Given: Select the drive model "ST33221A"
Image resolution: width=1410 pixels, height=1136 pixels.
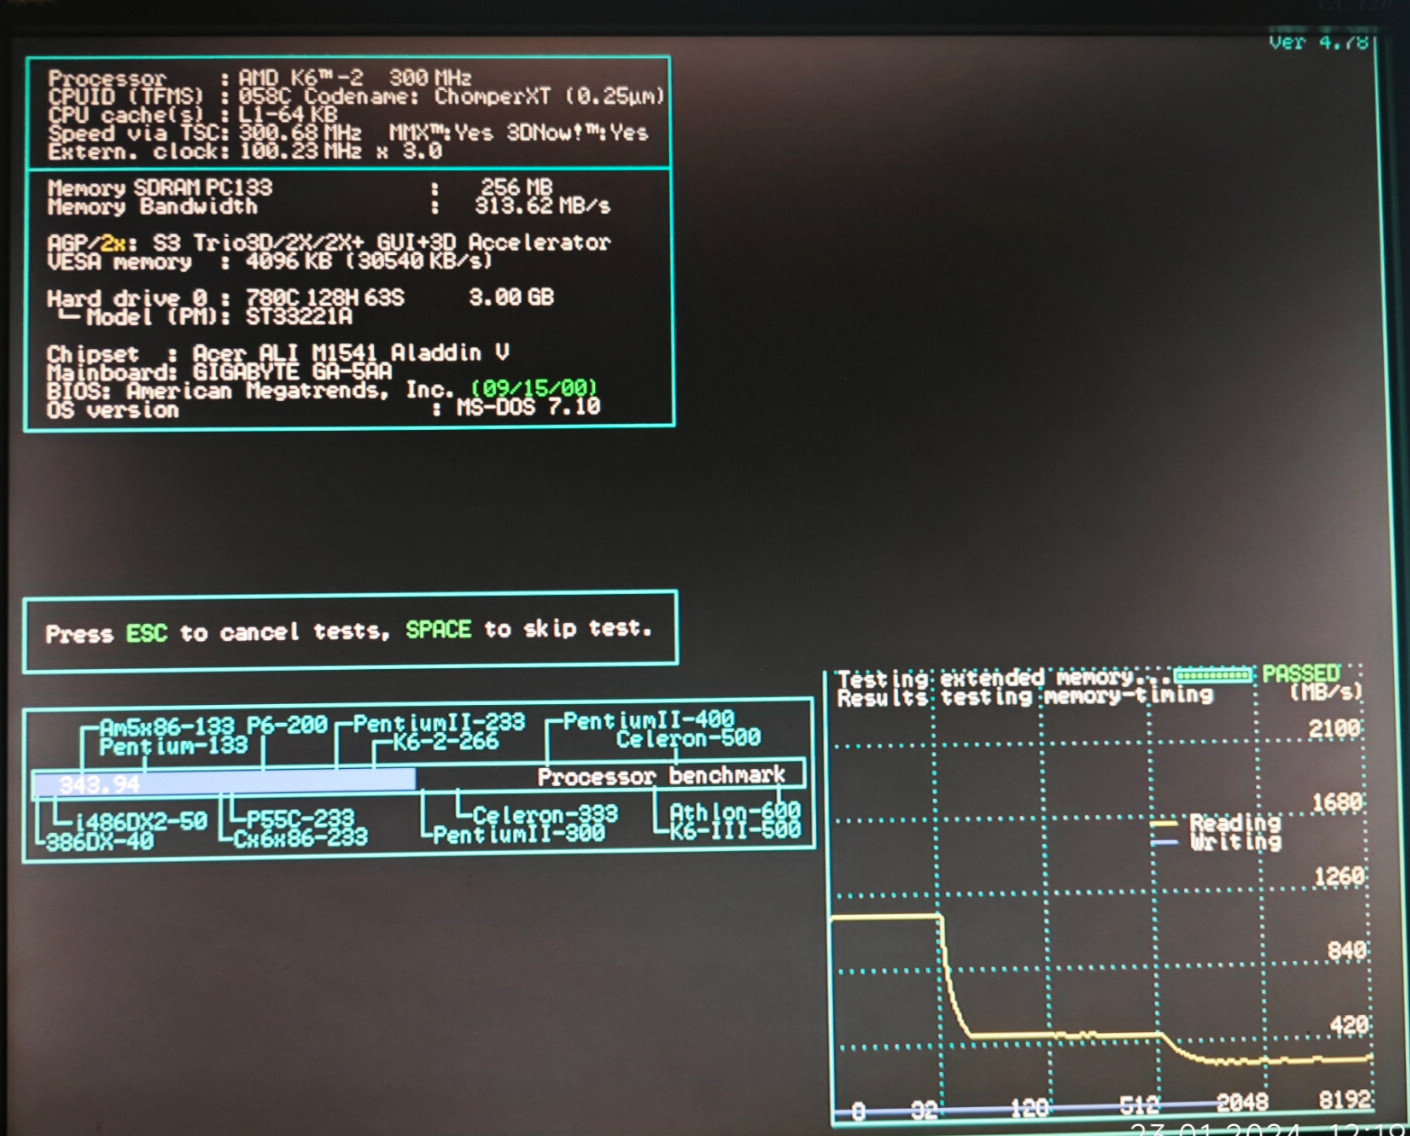Looking at the screenshot, I should click(299, 317).
